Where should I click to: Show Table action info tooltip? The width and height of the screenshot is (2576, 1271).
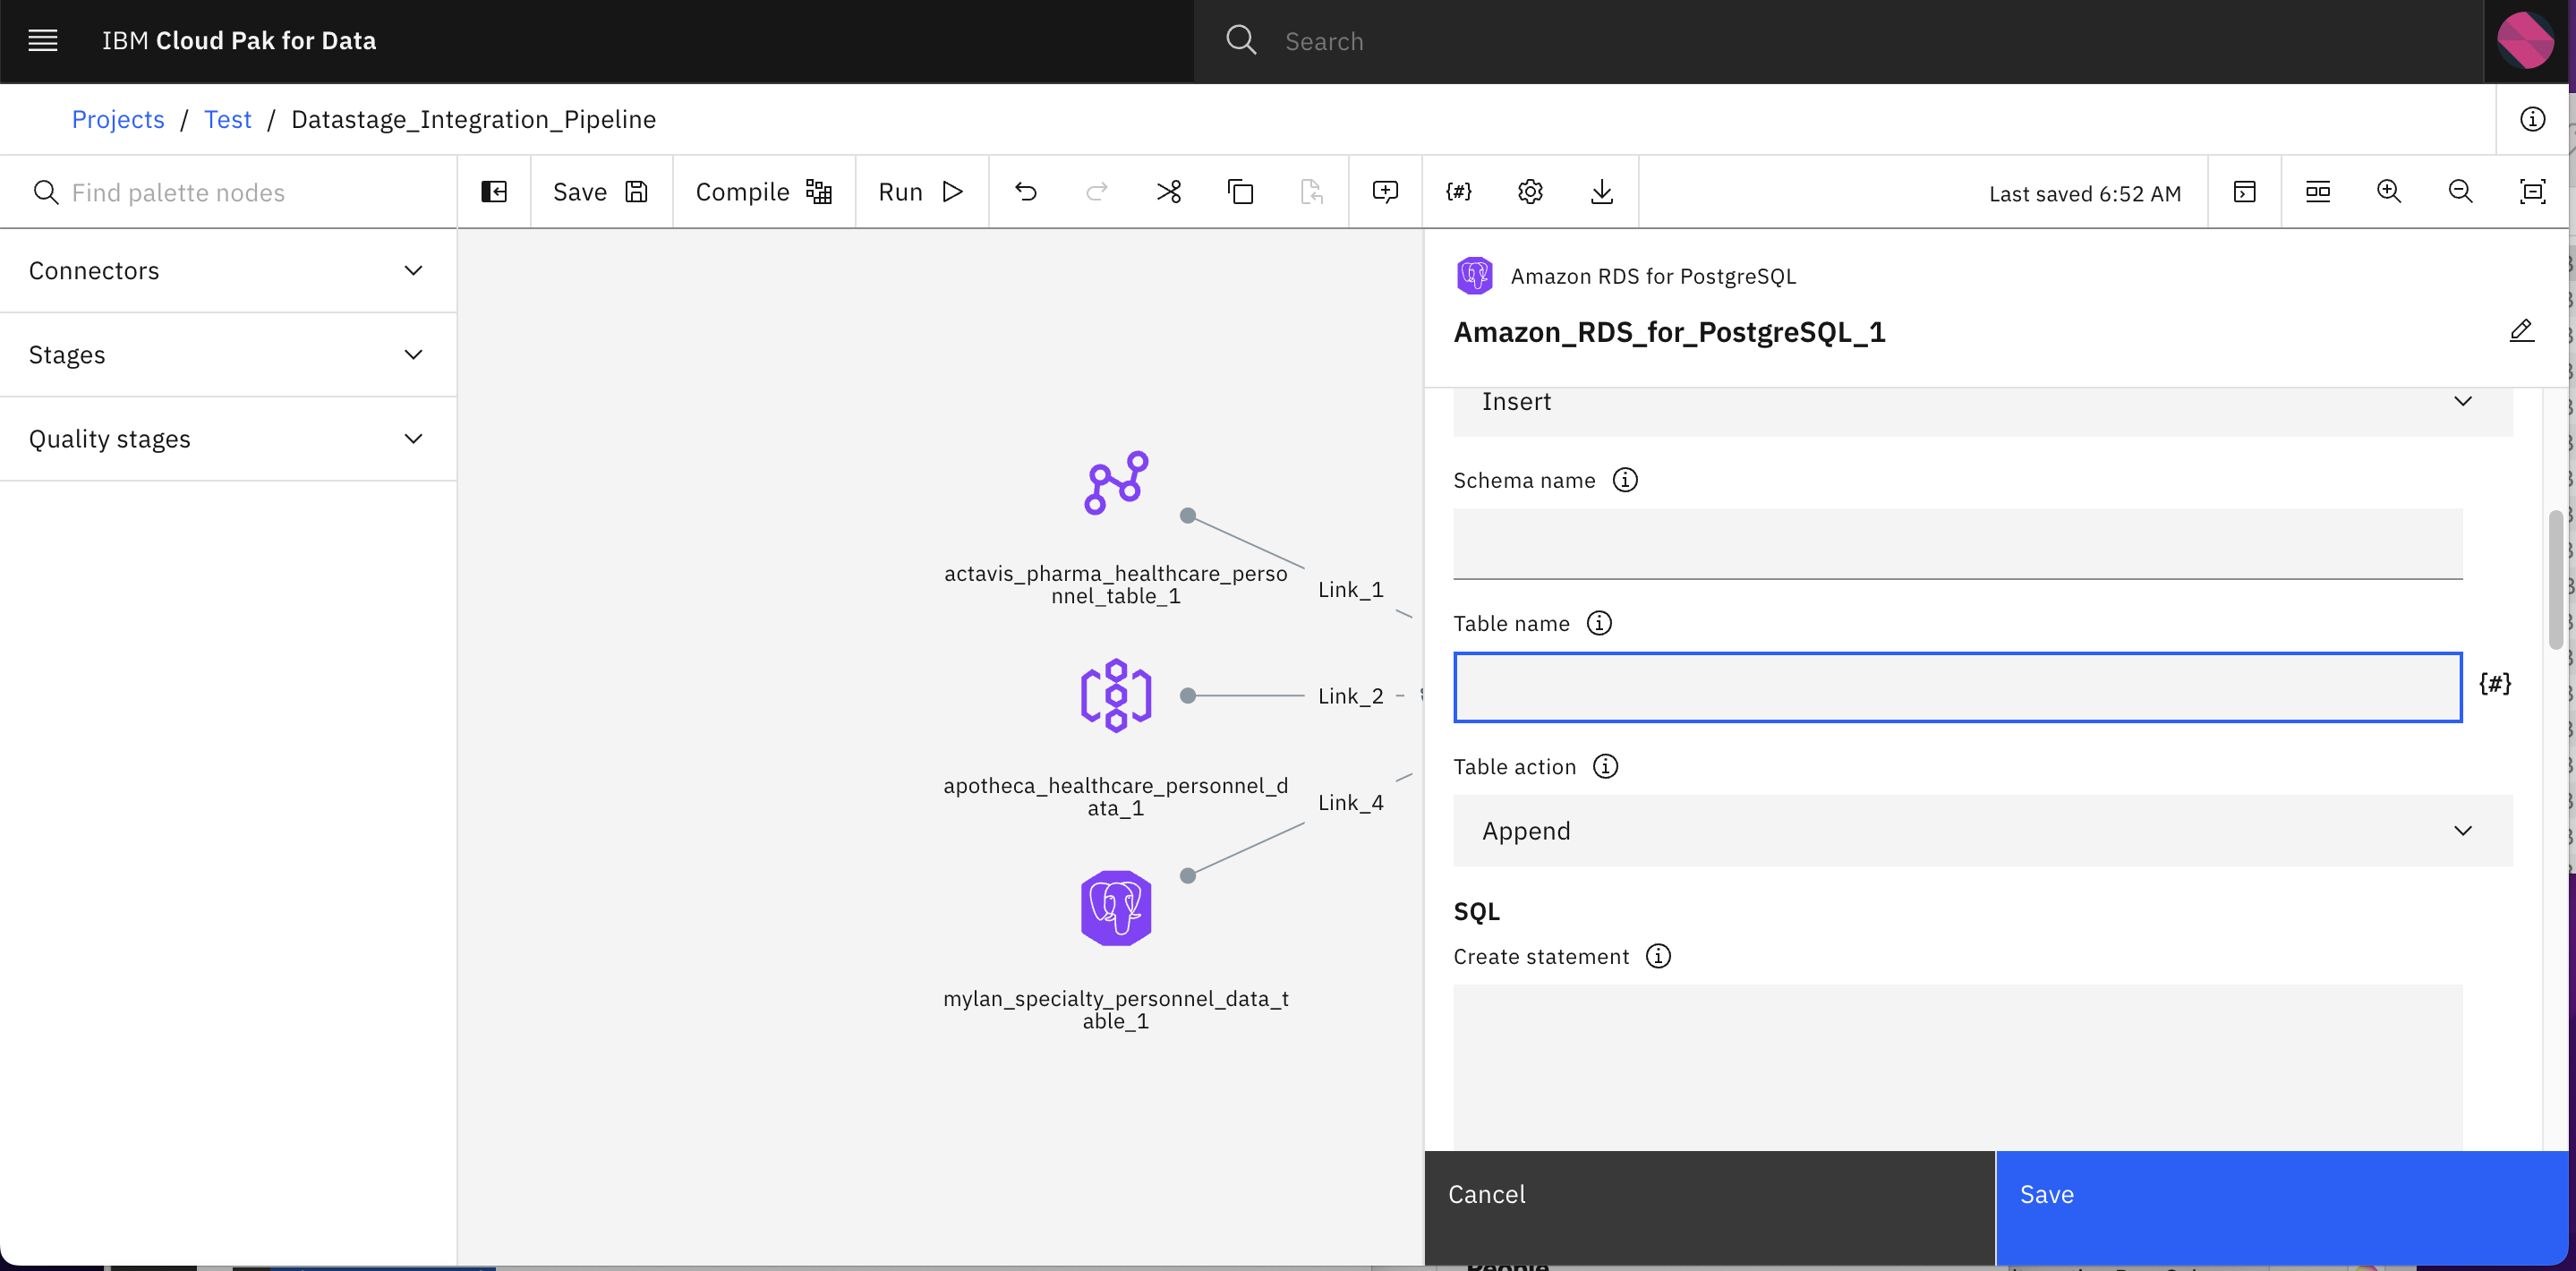click(1605, 767)
